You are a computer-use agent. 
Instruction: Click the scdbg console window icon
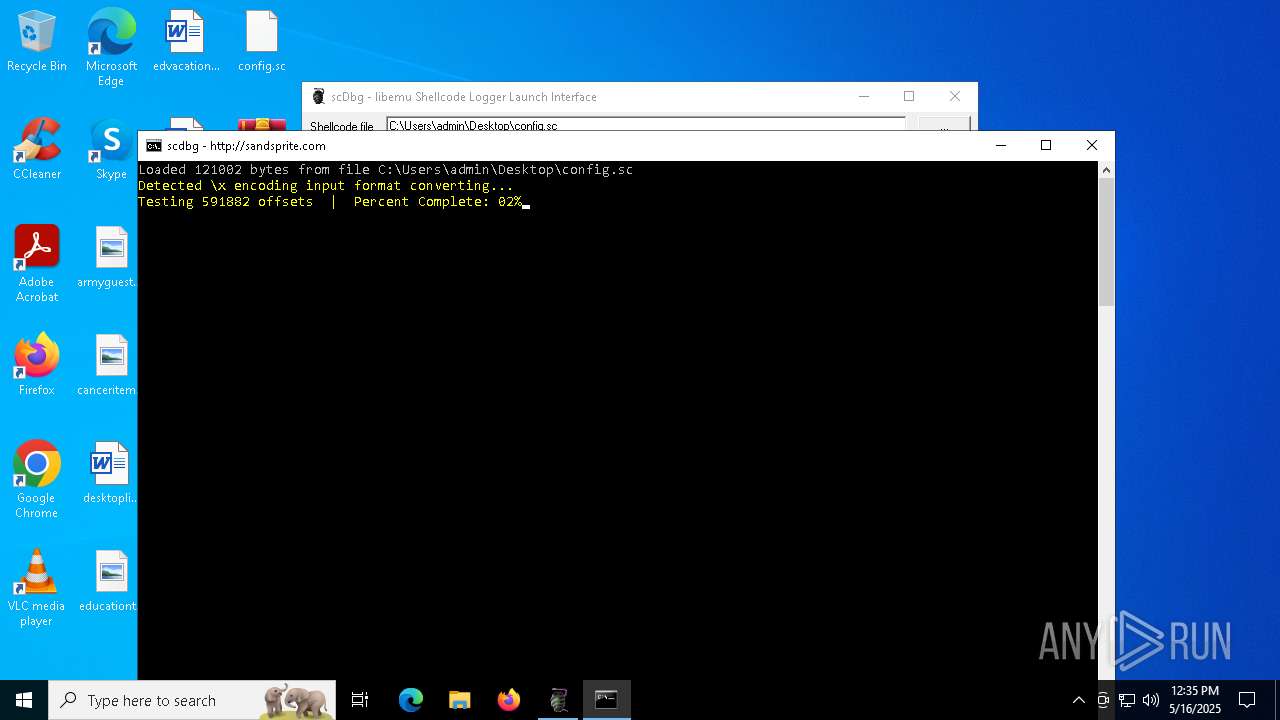[154, 146]
